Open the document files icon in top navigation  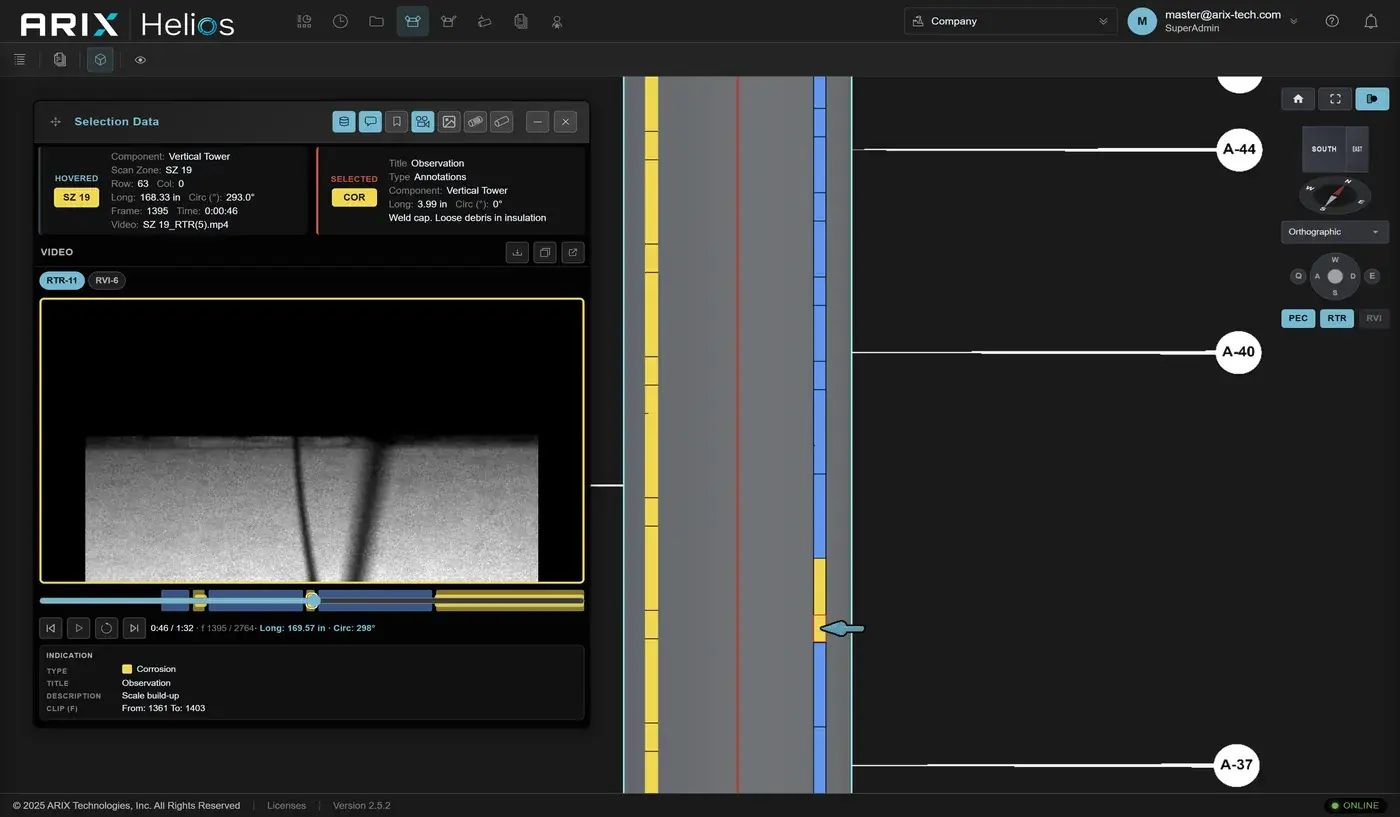(x=520, y=21)
